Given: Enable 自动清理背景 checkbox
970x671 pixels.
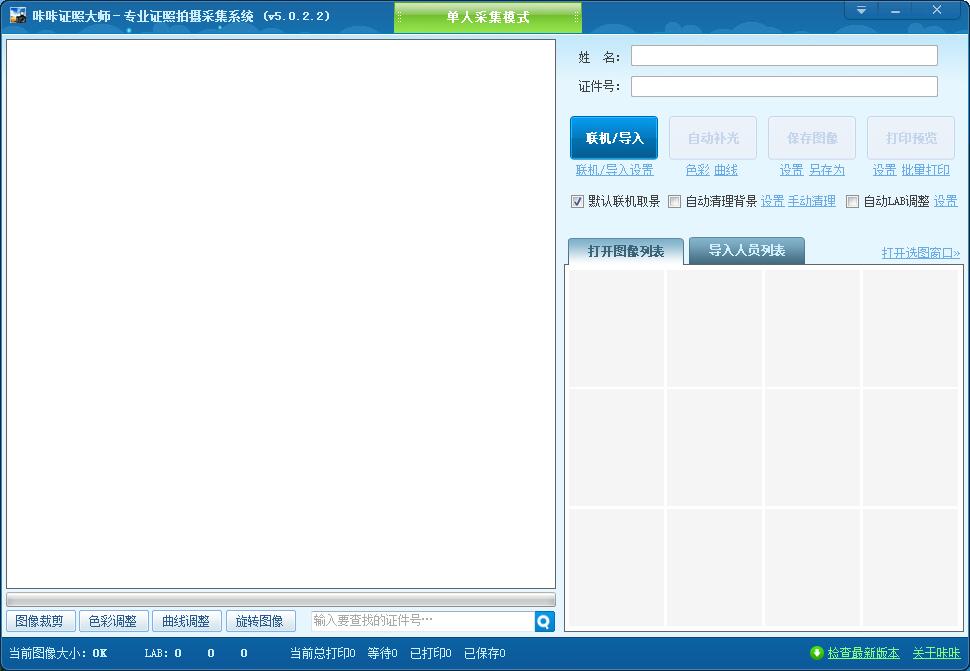Looking at the screenshot, I should point(675,202).
